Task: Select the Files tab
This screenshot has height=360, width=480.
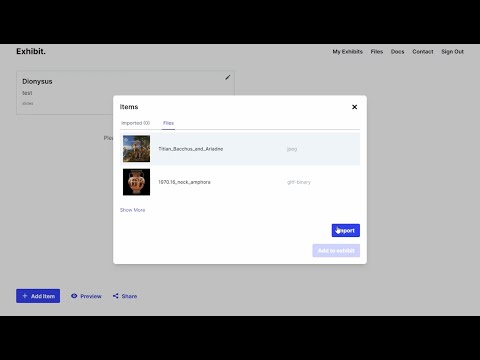Action: [x=168, y=123]
